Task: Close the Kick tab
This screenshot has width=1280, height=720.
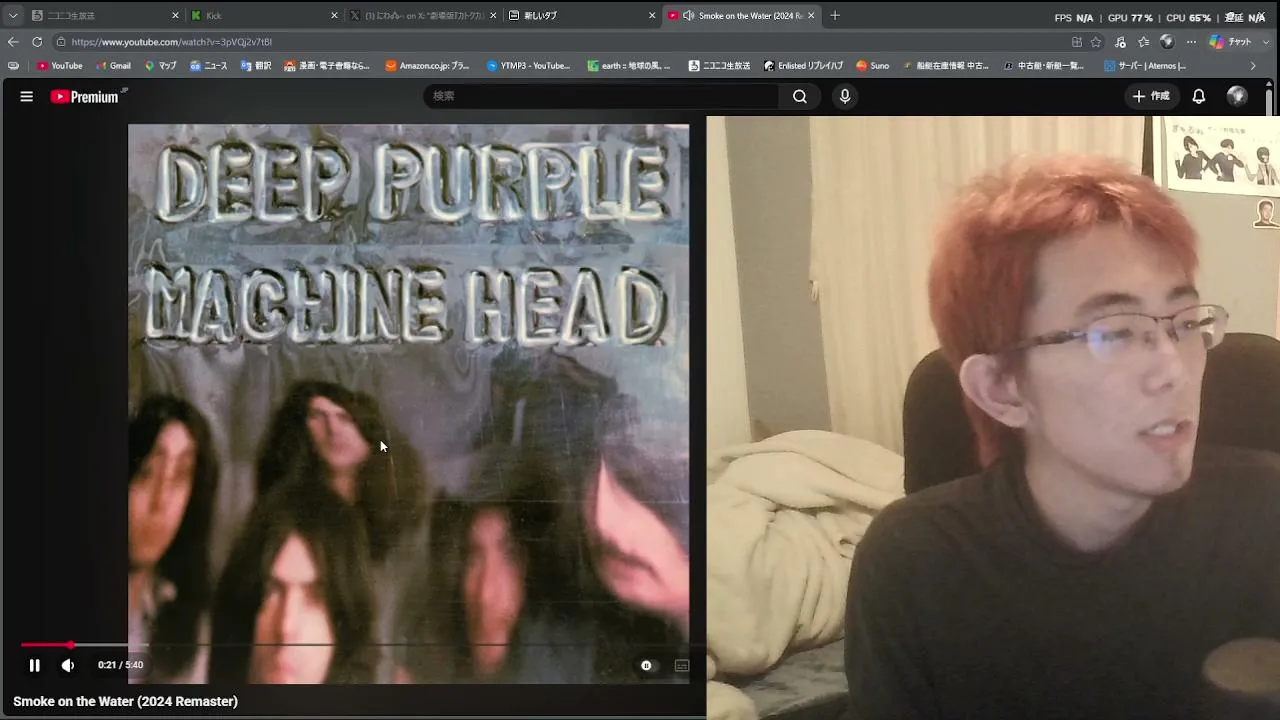Action: pos(334,16)
